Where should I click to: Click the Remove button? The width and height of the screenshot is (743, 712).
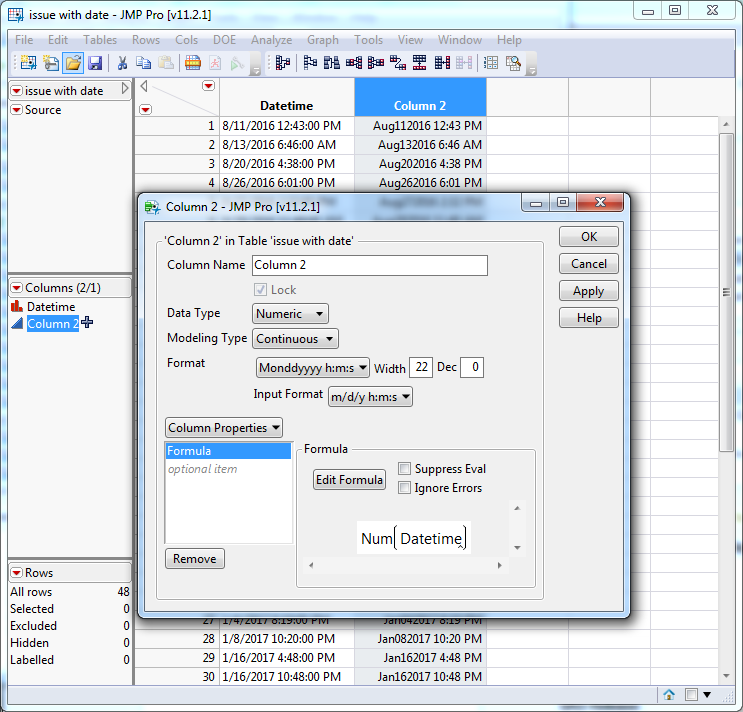point(195,559)
